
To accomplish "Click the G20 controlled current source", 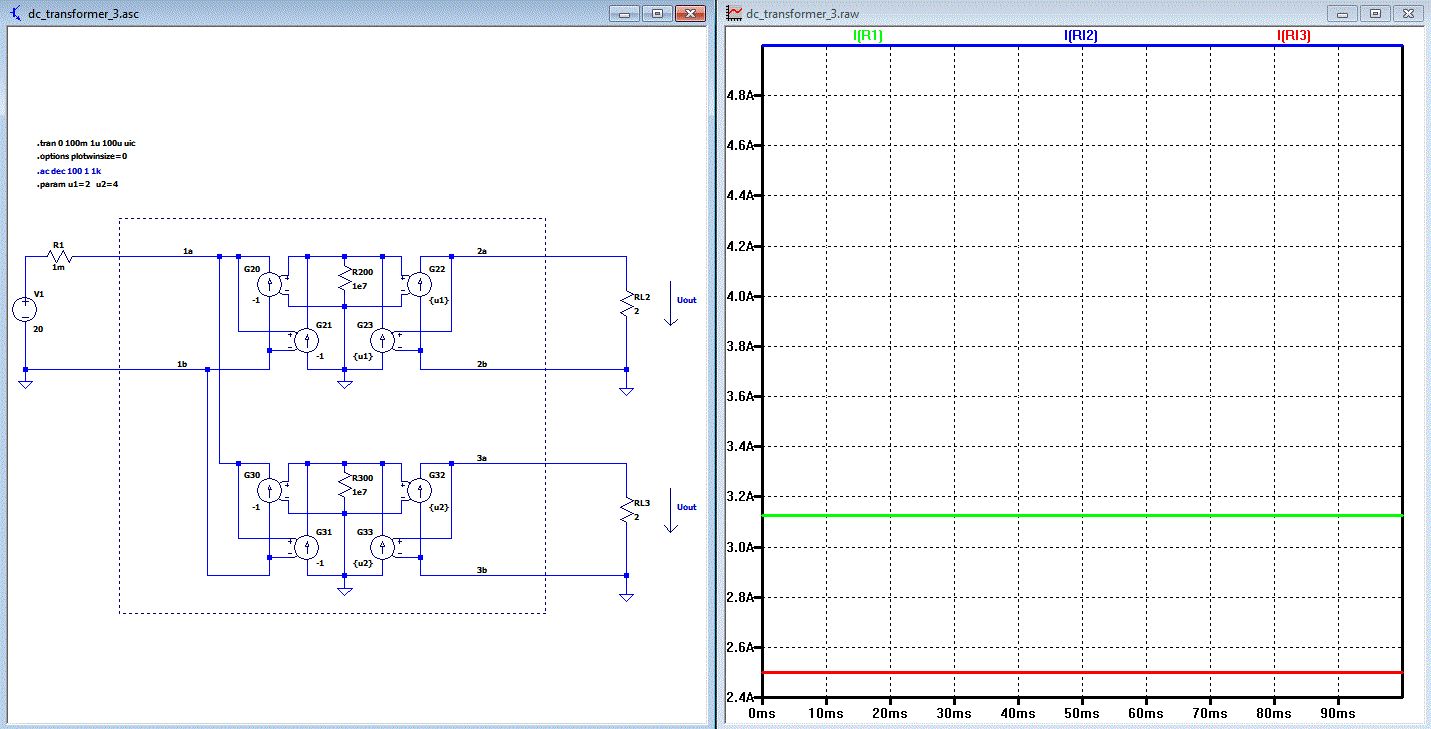I will coord(268,284).
